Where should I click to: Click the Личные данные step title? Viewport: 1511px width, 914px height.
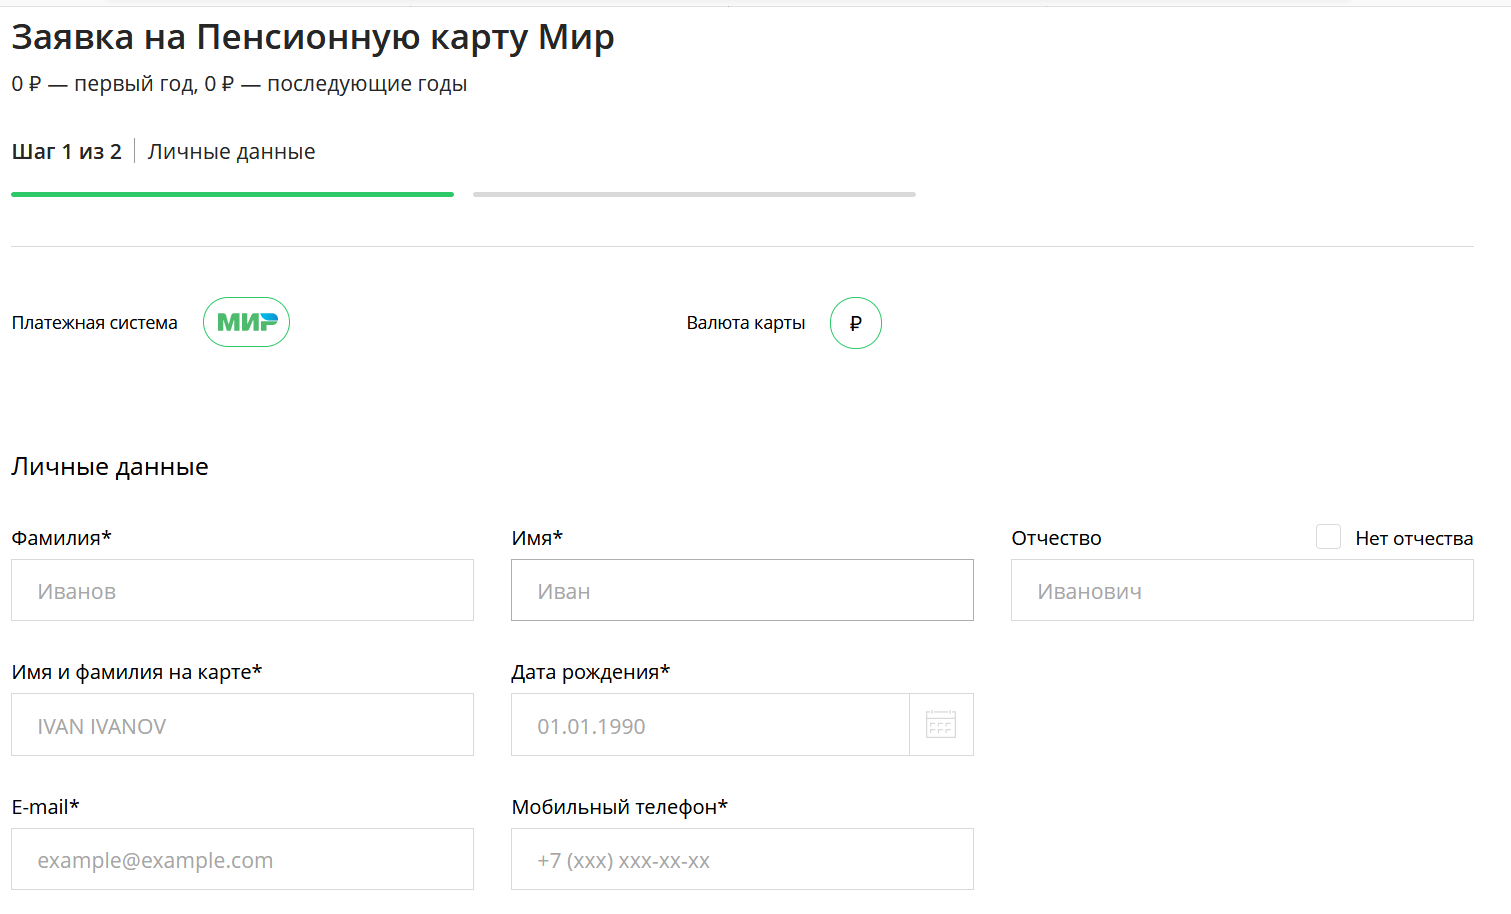[231, 152]
